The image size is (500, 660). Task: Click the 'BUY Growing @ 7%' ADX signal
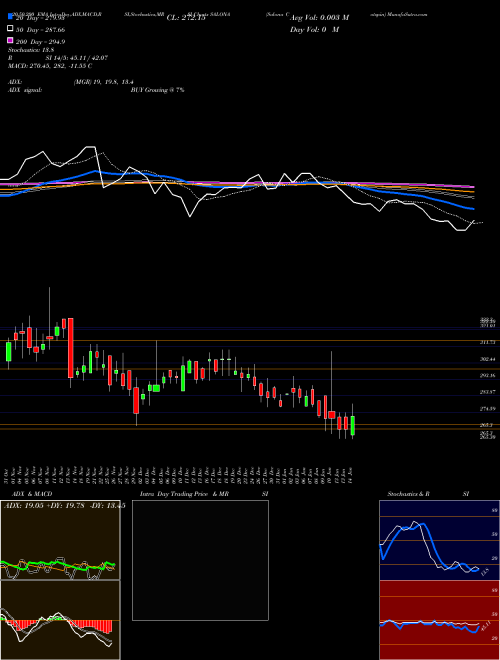[157, 90]
